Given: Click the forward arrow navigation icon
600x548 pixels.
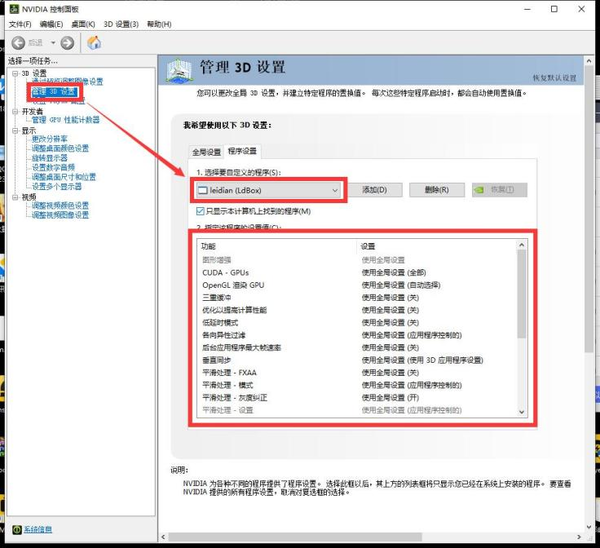Looking at the screenshot, I should click(67, 43).
